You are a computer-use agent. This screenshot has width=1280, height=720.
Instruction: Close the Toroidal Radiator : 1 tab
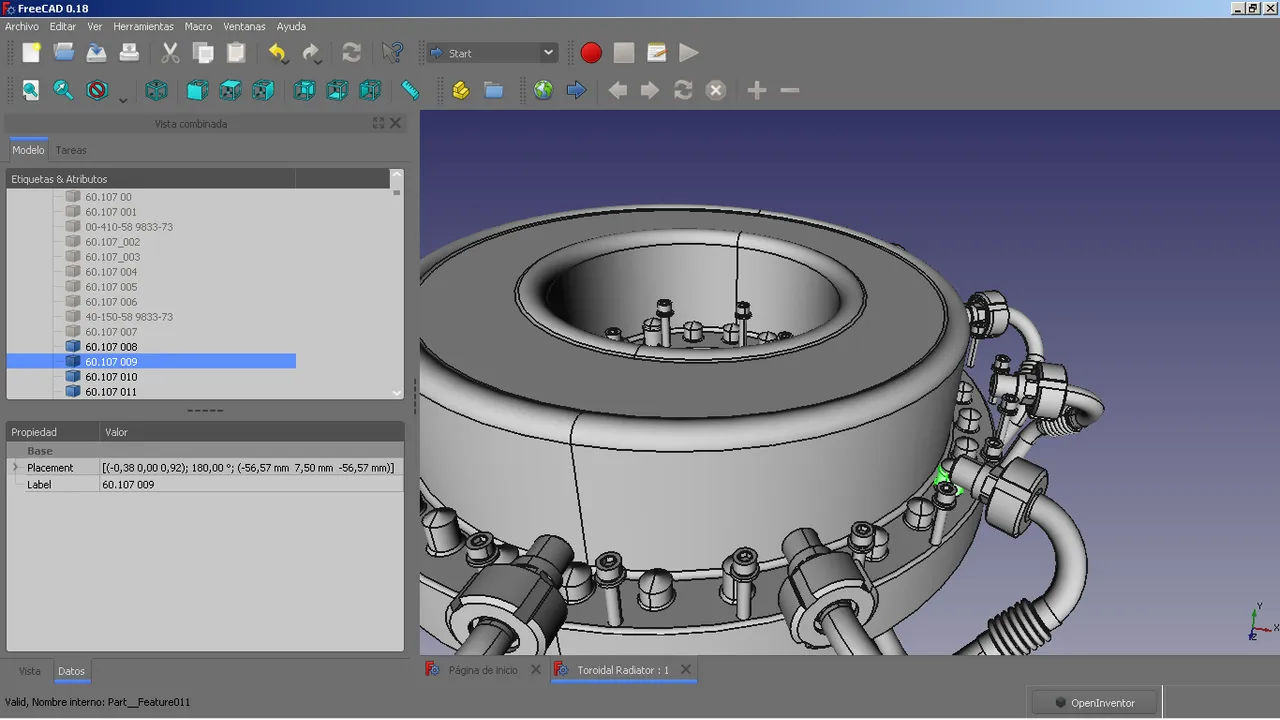684,670
